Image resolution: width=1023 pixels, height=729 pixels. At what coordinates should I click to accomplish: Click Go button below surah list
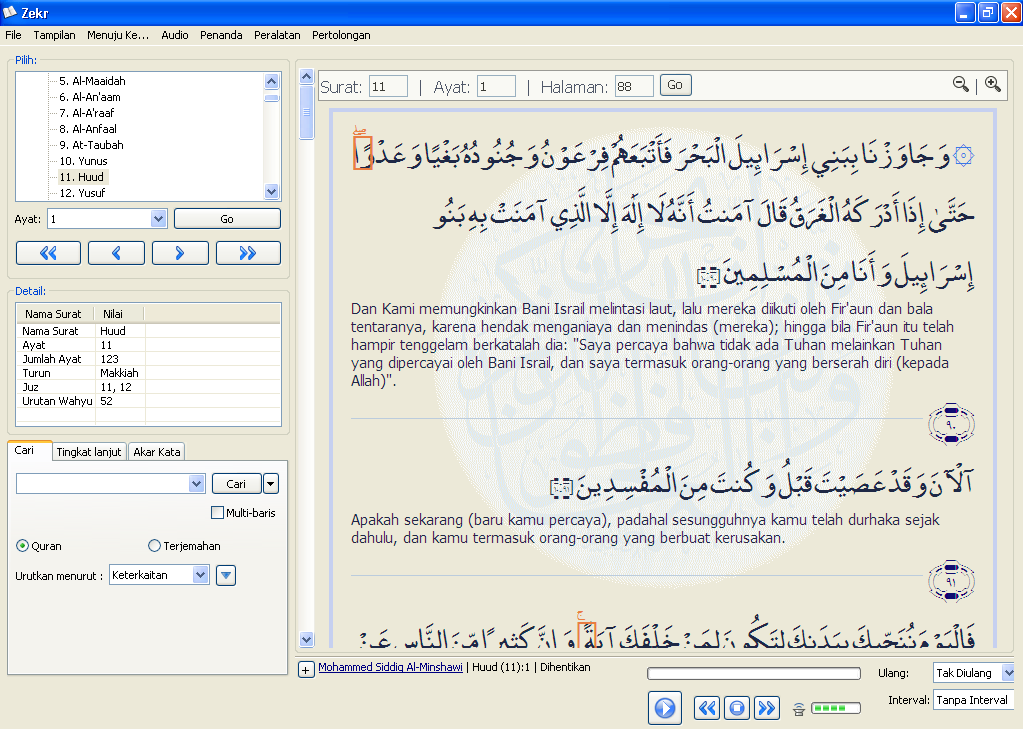pyautogui.click(x=227, y=219)
